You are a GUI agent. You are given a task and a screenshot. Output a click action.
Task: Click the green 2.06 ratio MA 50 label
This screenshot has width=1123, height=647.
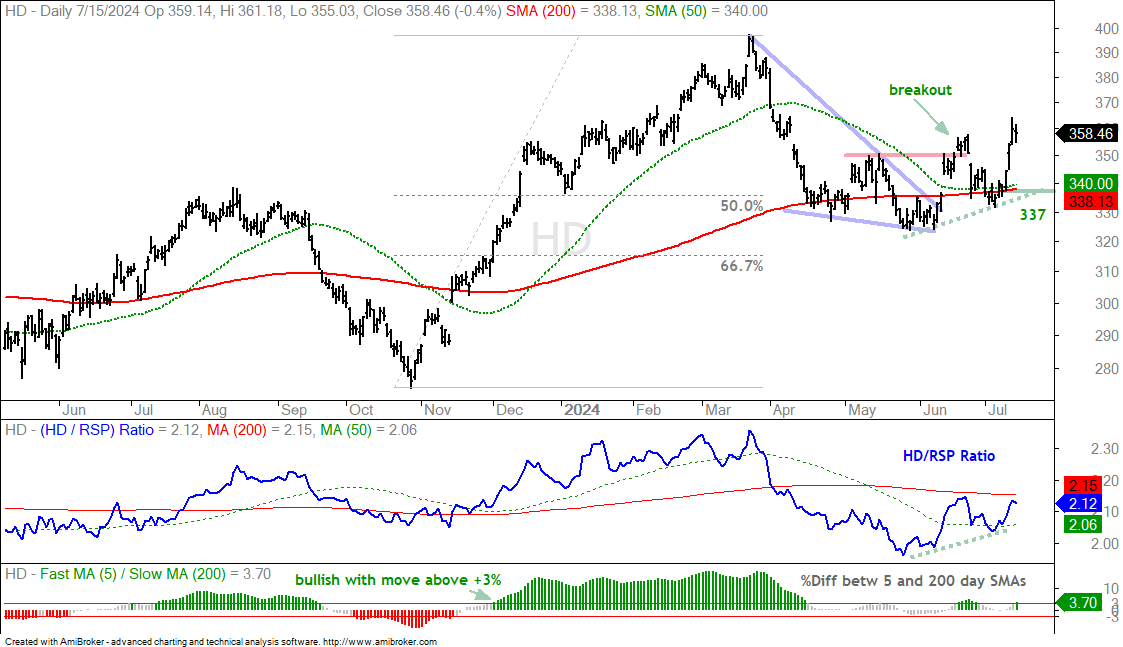click(x=1081, y=524)
